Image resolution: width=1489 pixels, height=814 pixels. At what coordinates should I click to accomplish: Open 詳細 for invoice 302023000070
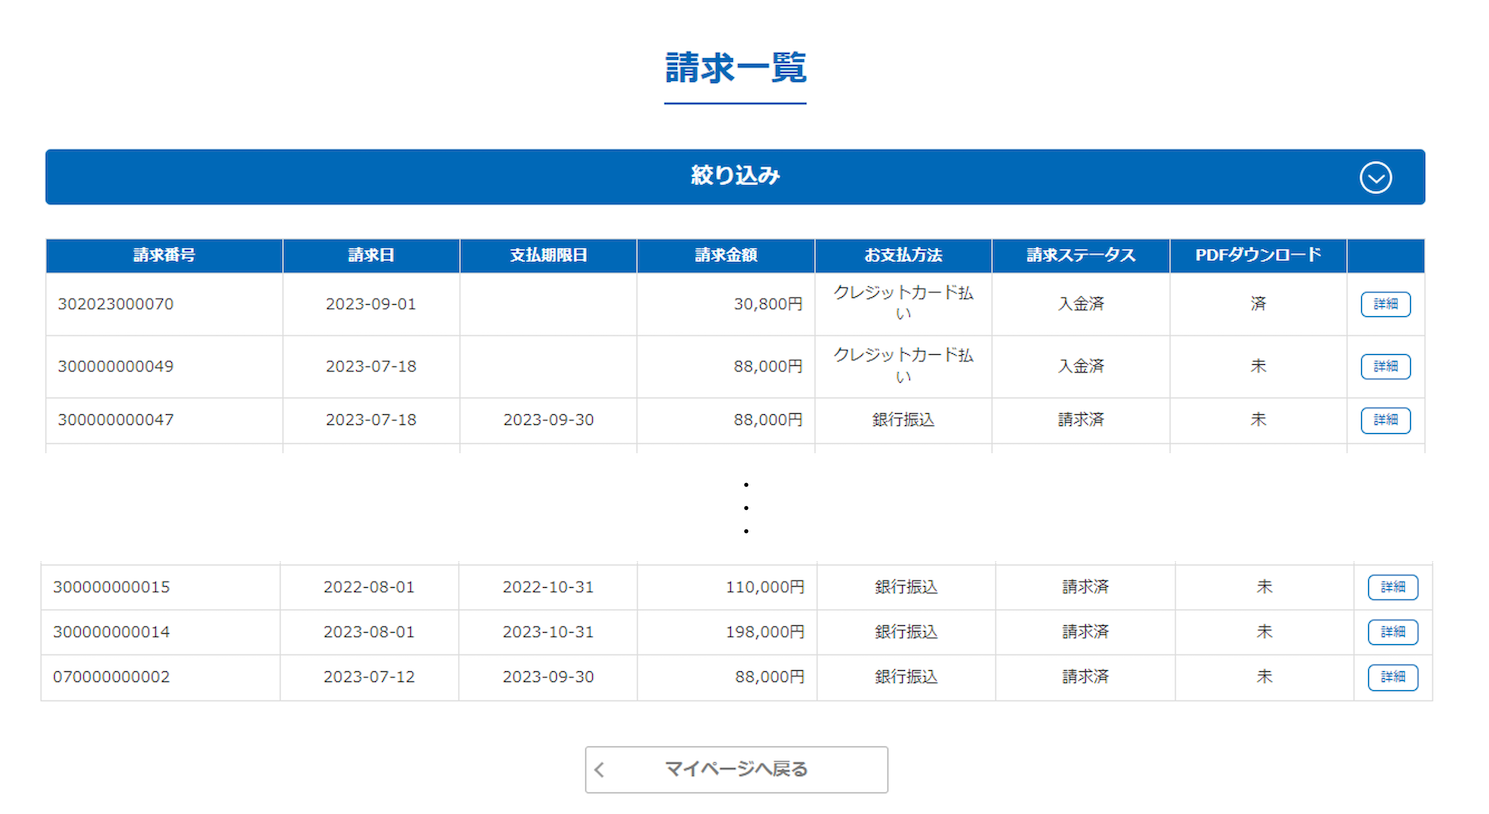tap(1385, 304)
